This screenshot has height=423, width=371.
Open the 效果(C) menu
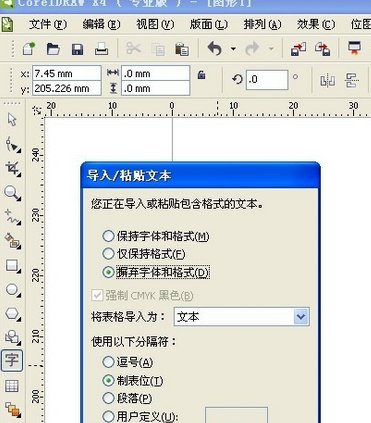click(x=316, y=25)
